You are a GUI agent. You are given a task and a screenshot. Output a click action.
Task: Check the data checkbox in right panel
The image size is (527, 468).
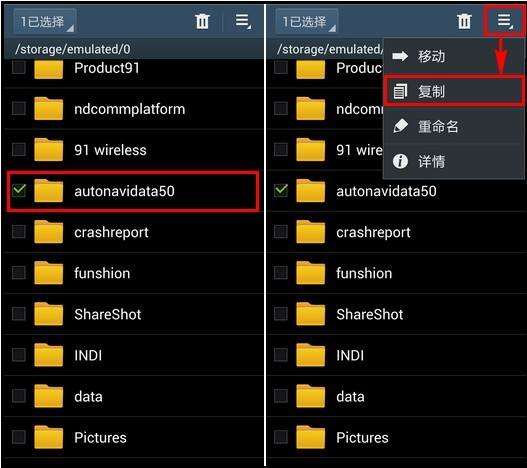[281, 396]
